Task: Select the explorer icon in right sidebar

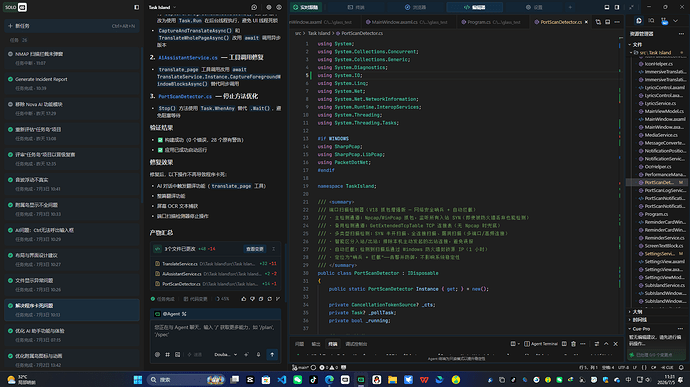Action: pos(639,21)
